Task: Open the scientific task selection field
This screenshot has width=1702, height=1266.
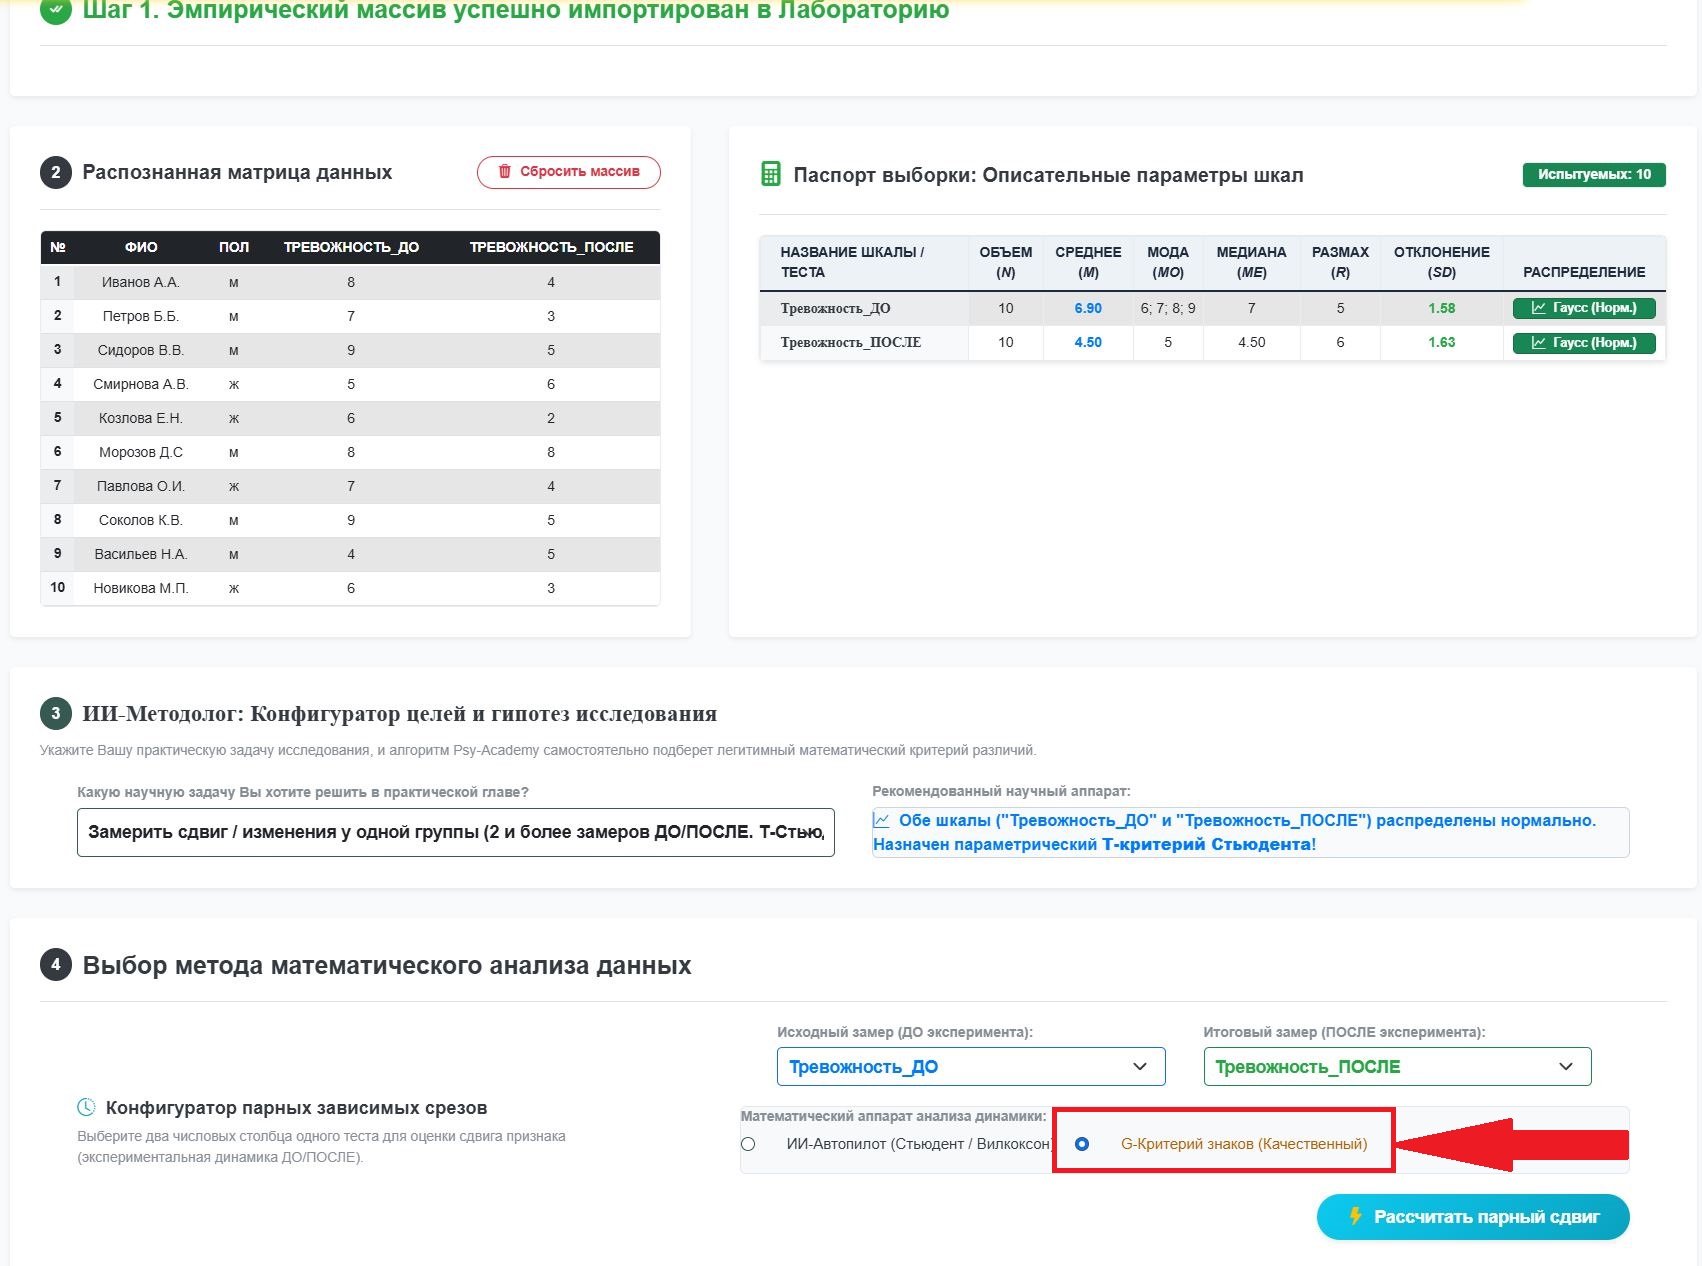Action: pos(456,832)
